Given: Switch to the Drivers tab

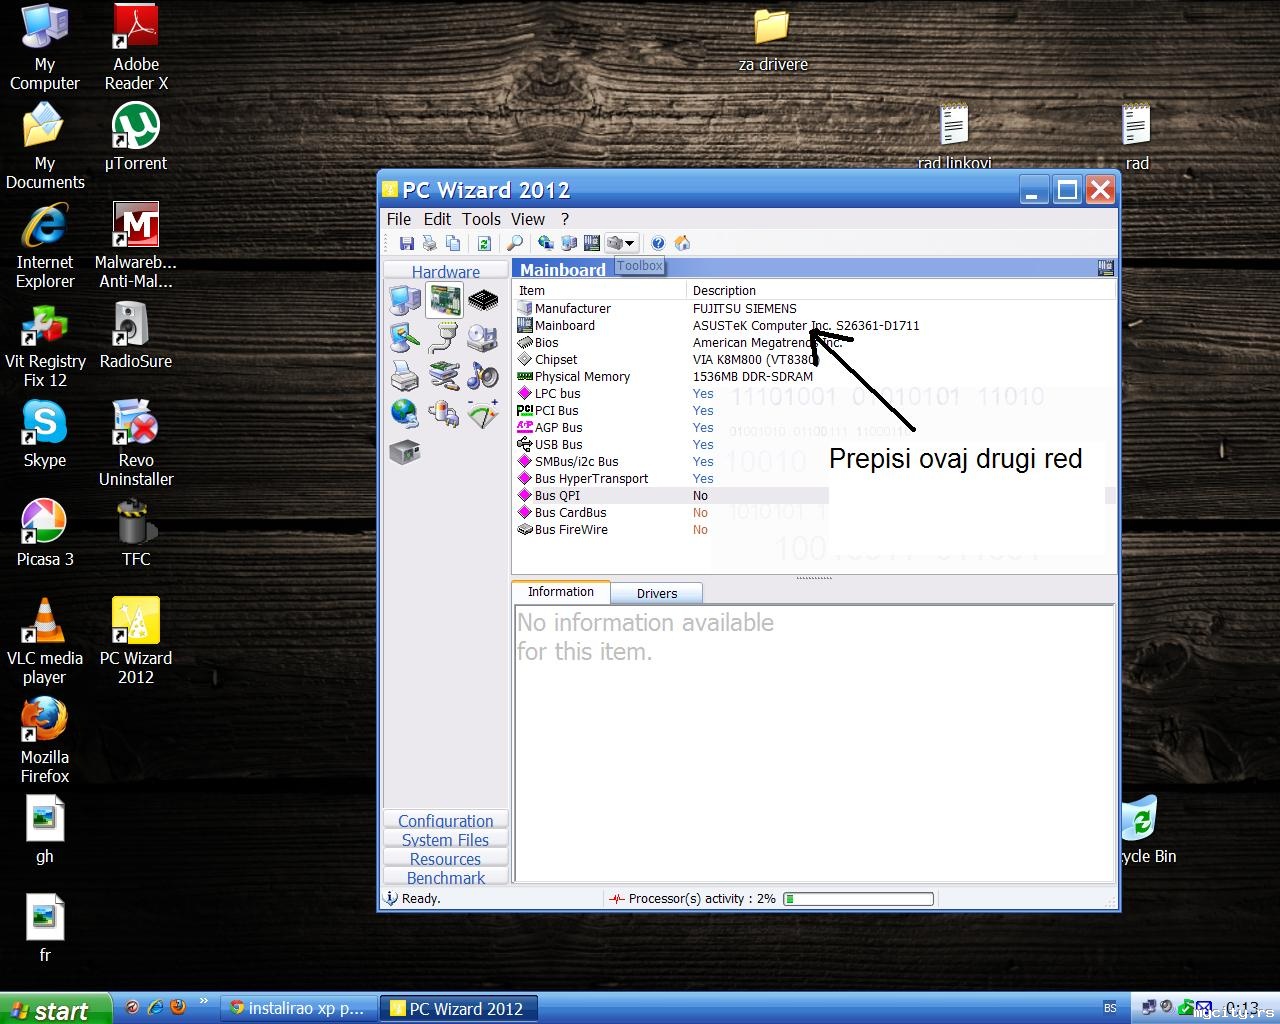Looking at the screenshot, I should click(656, 593).
